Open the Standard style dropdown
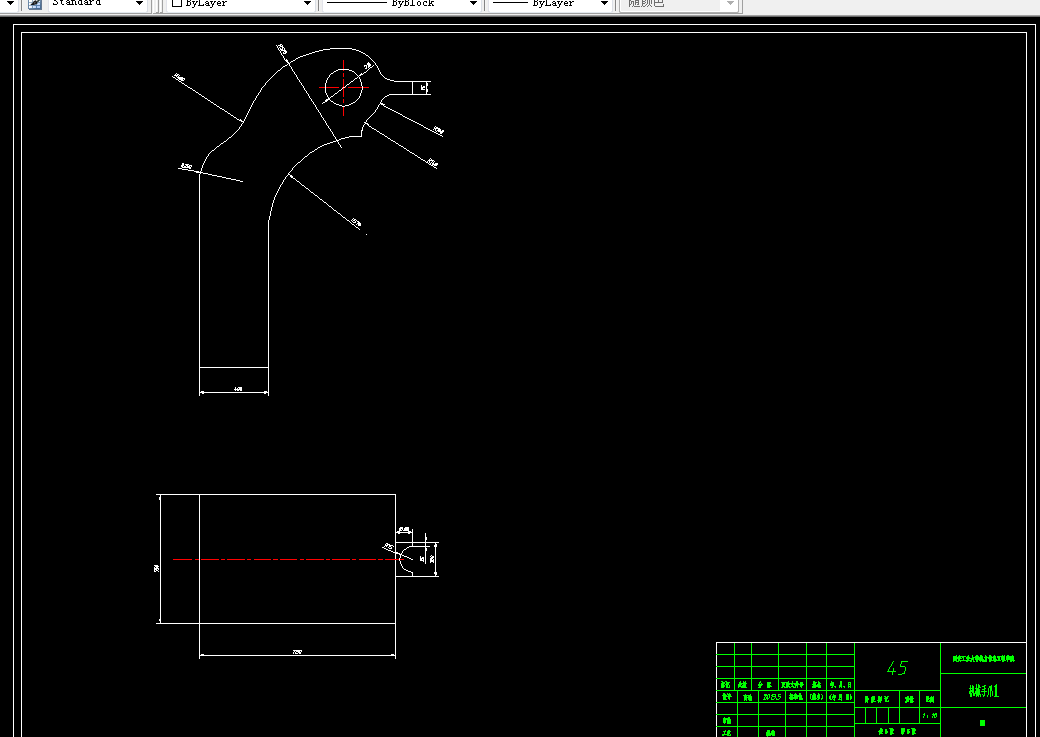Viewport: 1040px width, 737px height. point(98,3)
